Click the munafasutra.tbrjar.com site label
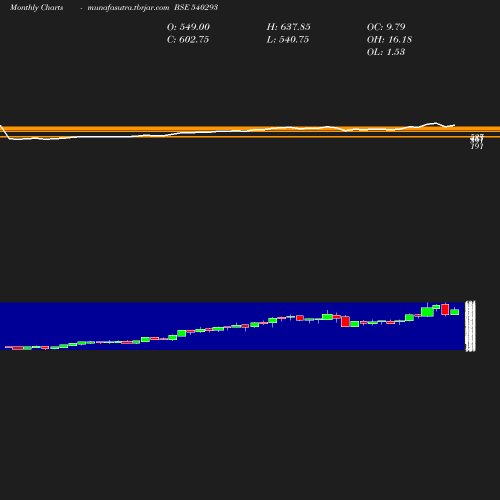The width and height of the screenshot is (500, 500). [x=128, y=7]
